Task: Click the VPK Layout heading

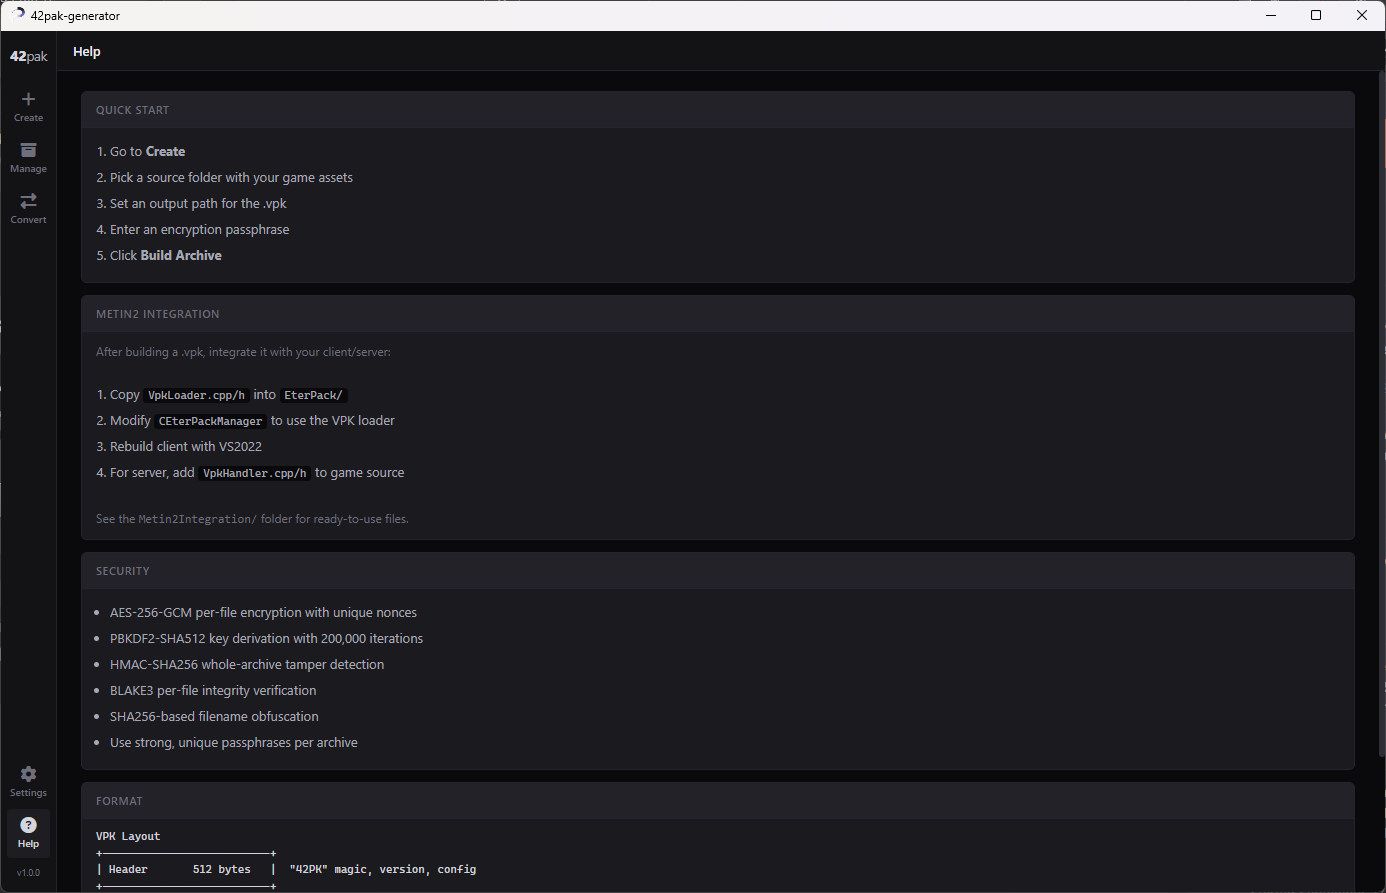Action: coord(128,836)
